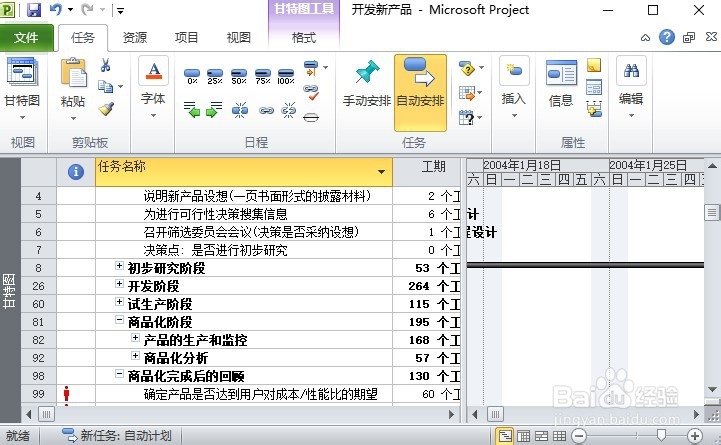Click the Task Usage view icon in status bar
The width and height of the screenshot is (721, 445).
click(523, 436)
